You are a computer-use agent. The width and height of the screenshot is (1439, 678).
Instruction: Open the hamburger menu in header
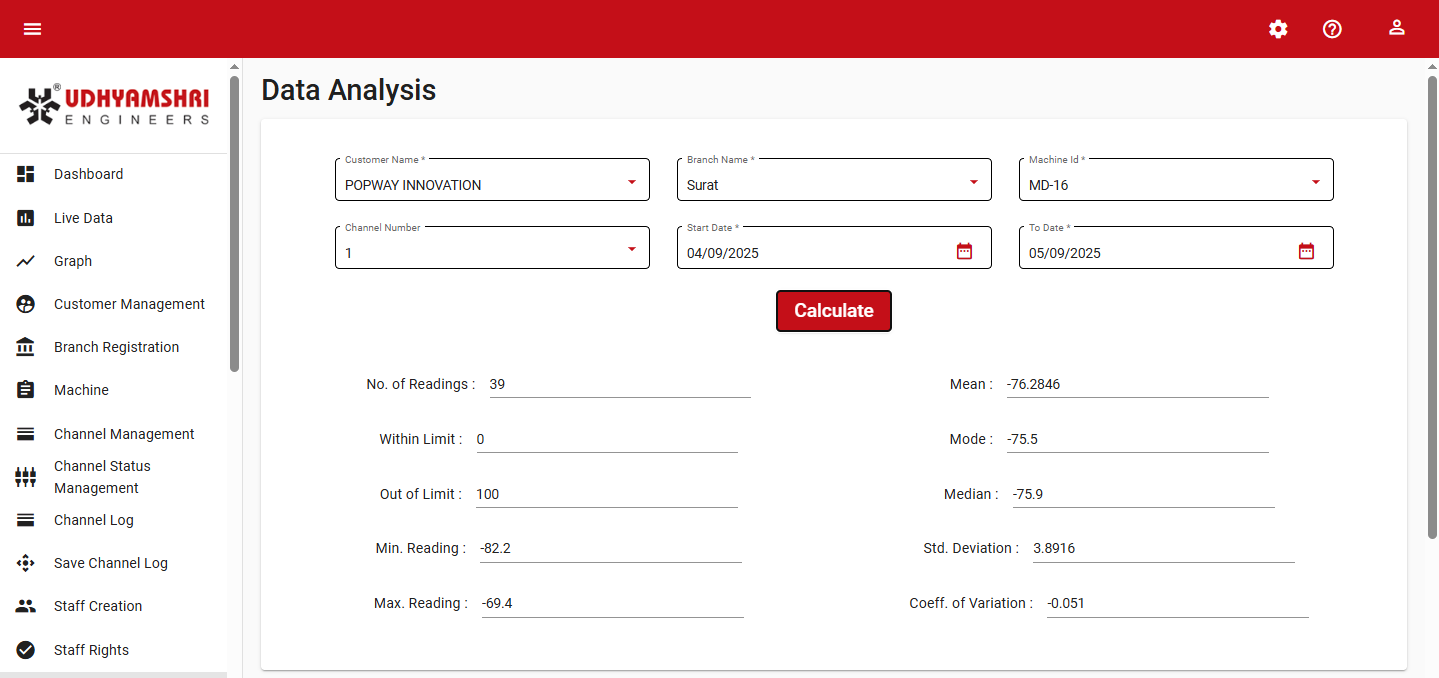click(x=33, y=29)
